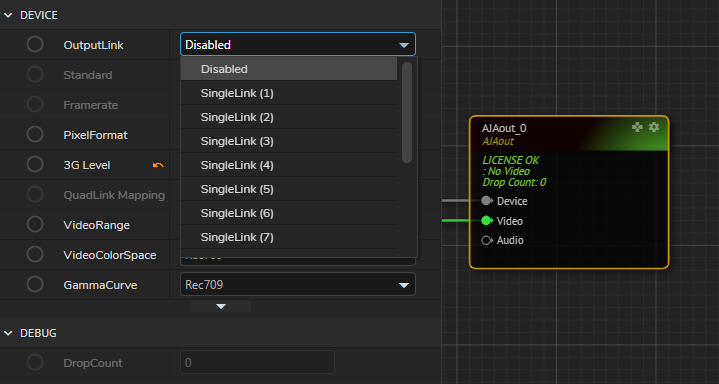Reset 3G Level with orange undo arrow
The width and height of the screenshot is (719, 384).
tap(158, 165)
